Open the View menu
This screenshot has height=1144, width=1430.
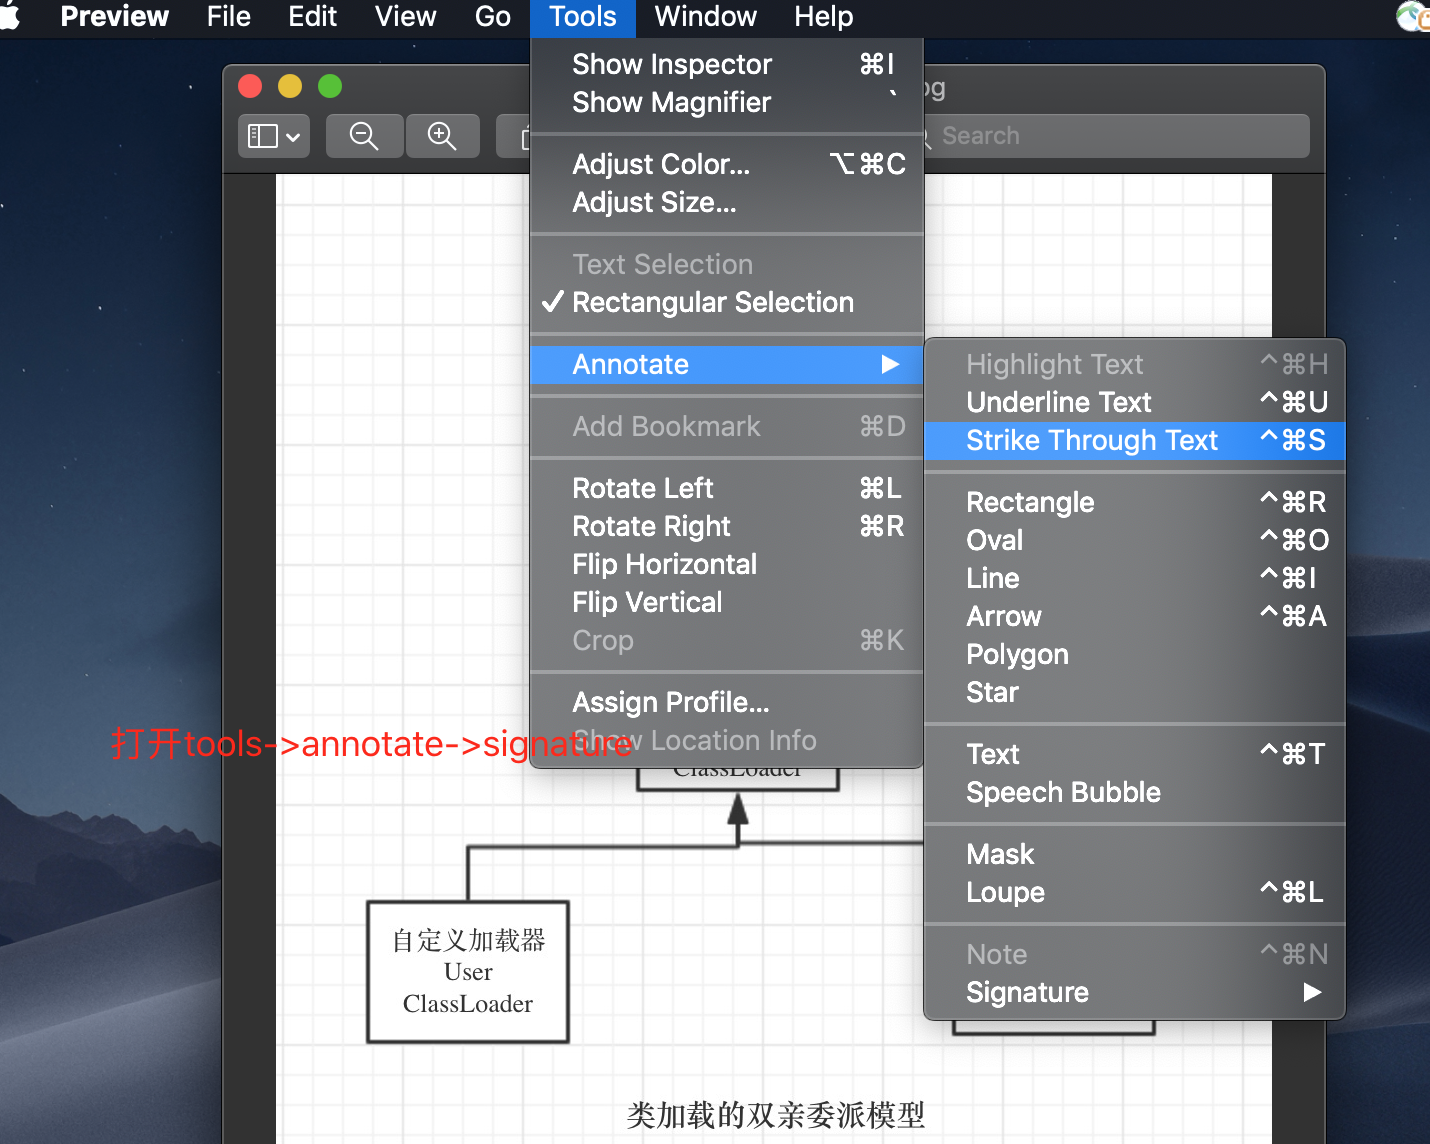click(405, 16)
